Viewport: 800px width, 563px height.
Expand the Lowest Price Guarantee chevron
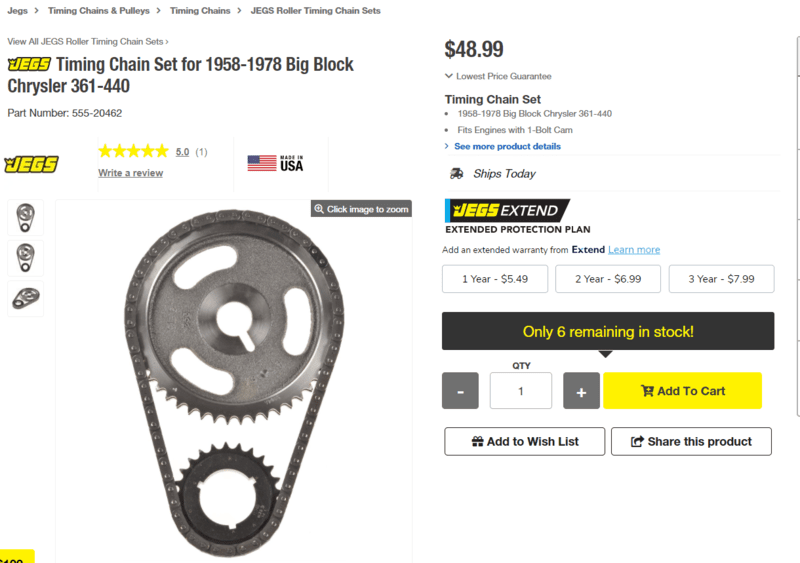point(449,76)
